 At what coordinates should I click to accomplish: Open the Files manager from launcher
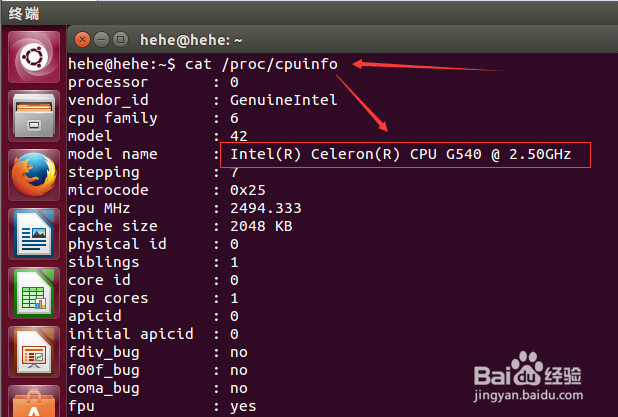[x=34, y=116]
